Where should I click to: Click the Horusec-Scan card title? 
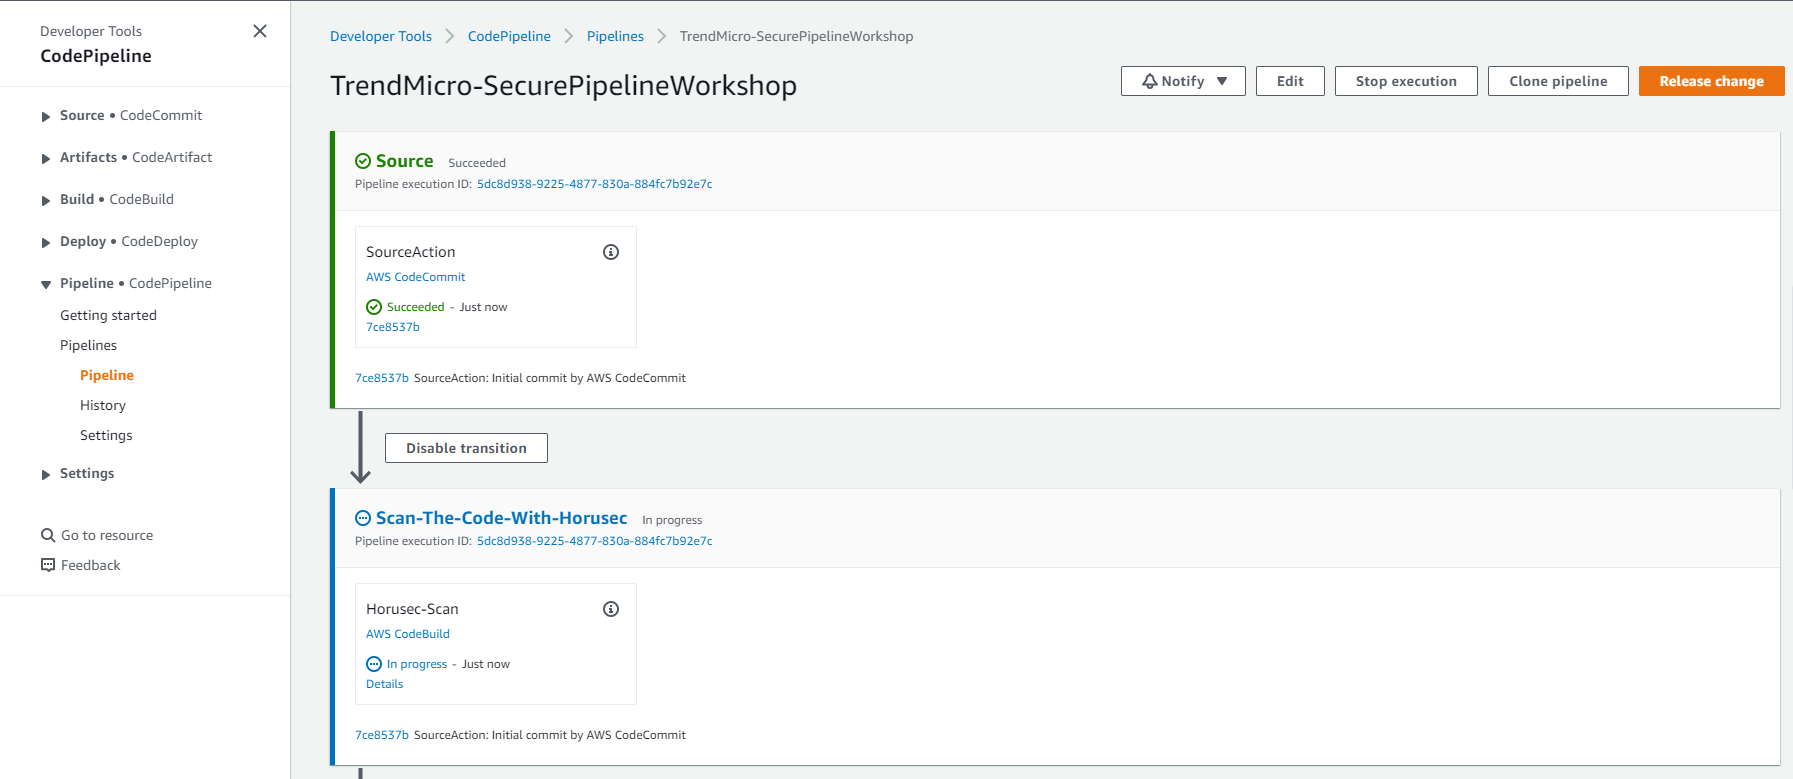tap(412, 609)
